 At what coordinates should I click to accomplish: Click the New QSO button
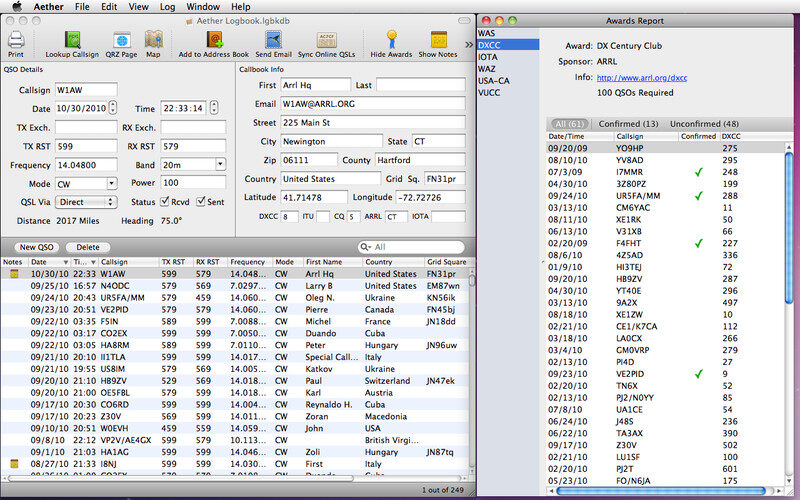tap(36, 247)
